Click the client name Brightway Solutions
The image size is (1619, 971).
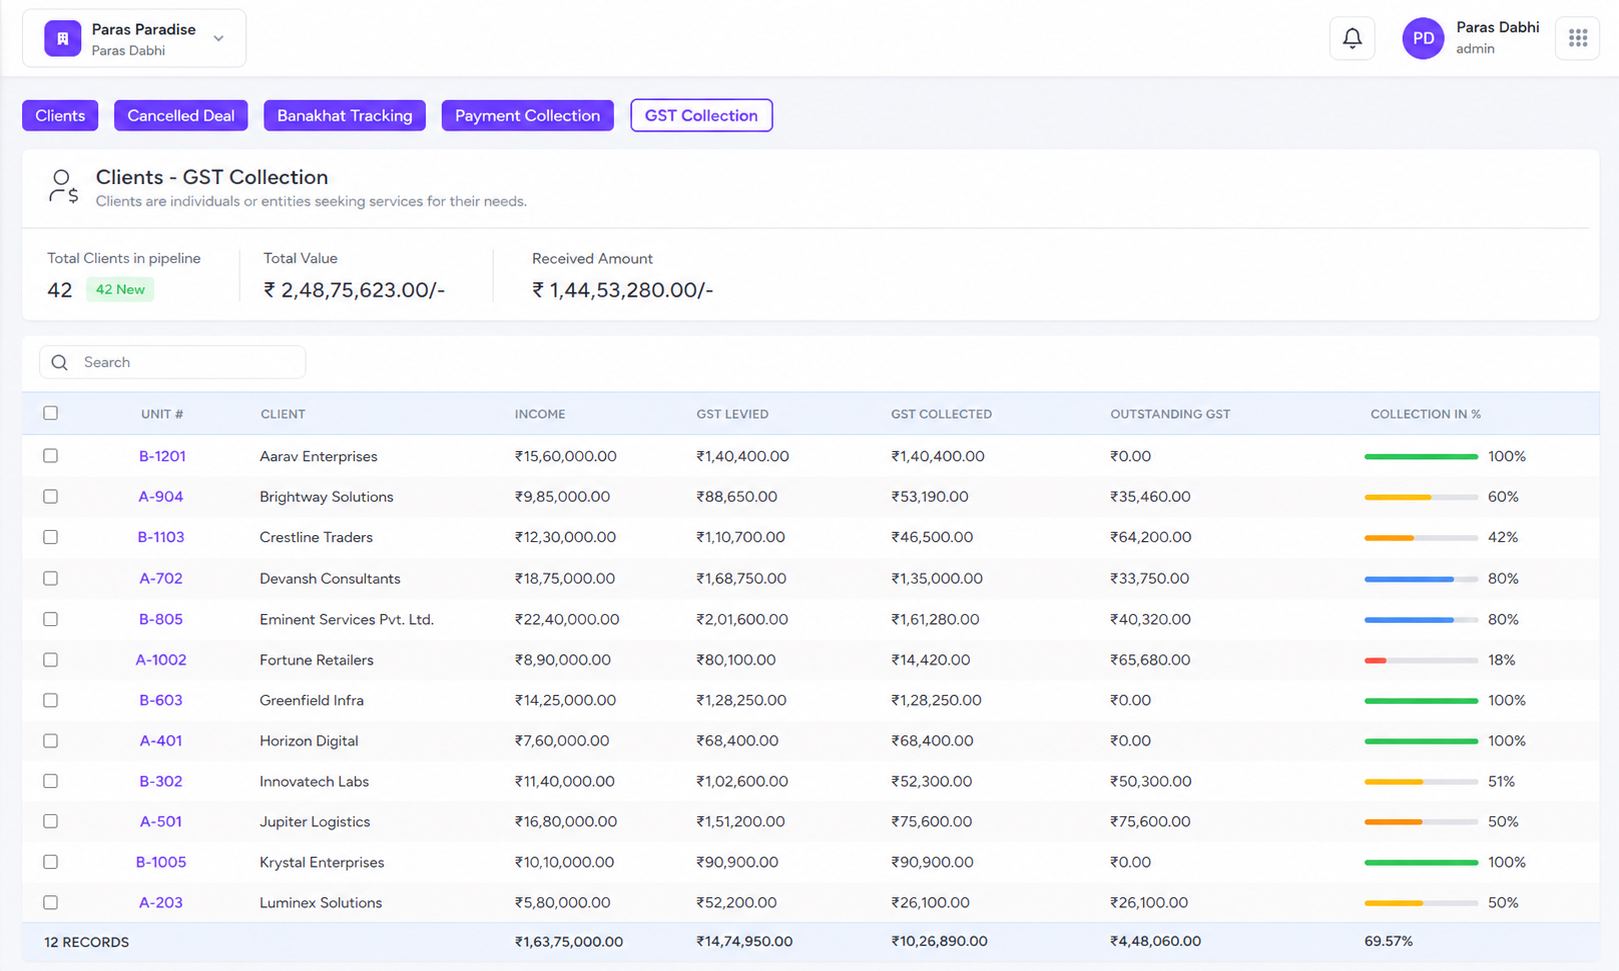pos(326,497)
